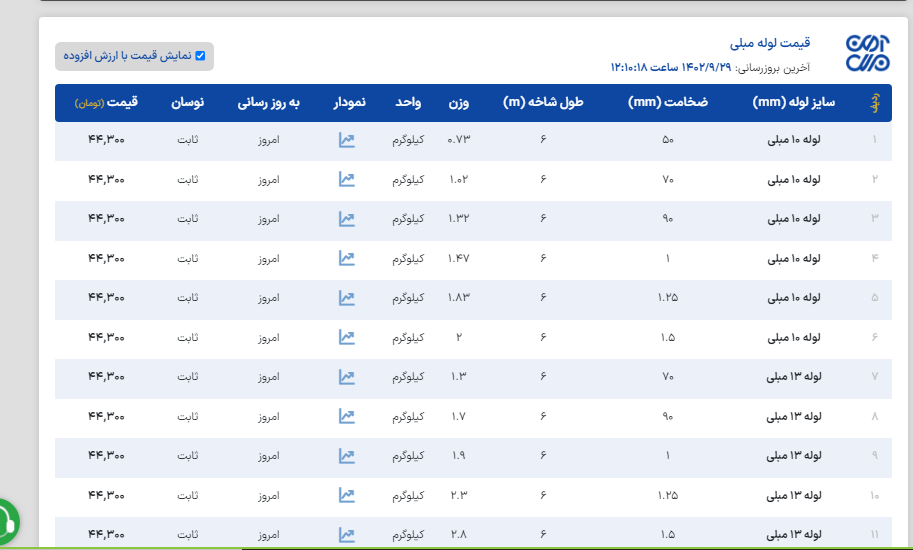The width and height of the screenshot is (913, 550).
Task: Click the ضخامت (mm) column header
Action: click(668, 103)
